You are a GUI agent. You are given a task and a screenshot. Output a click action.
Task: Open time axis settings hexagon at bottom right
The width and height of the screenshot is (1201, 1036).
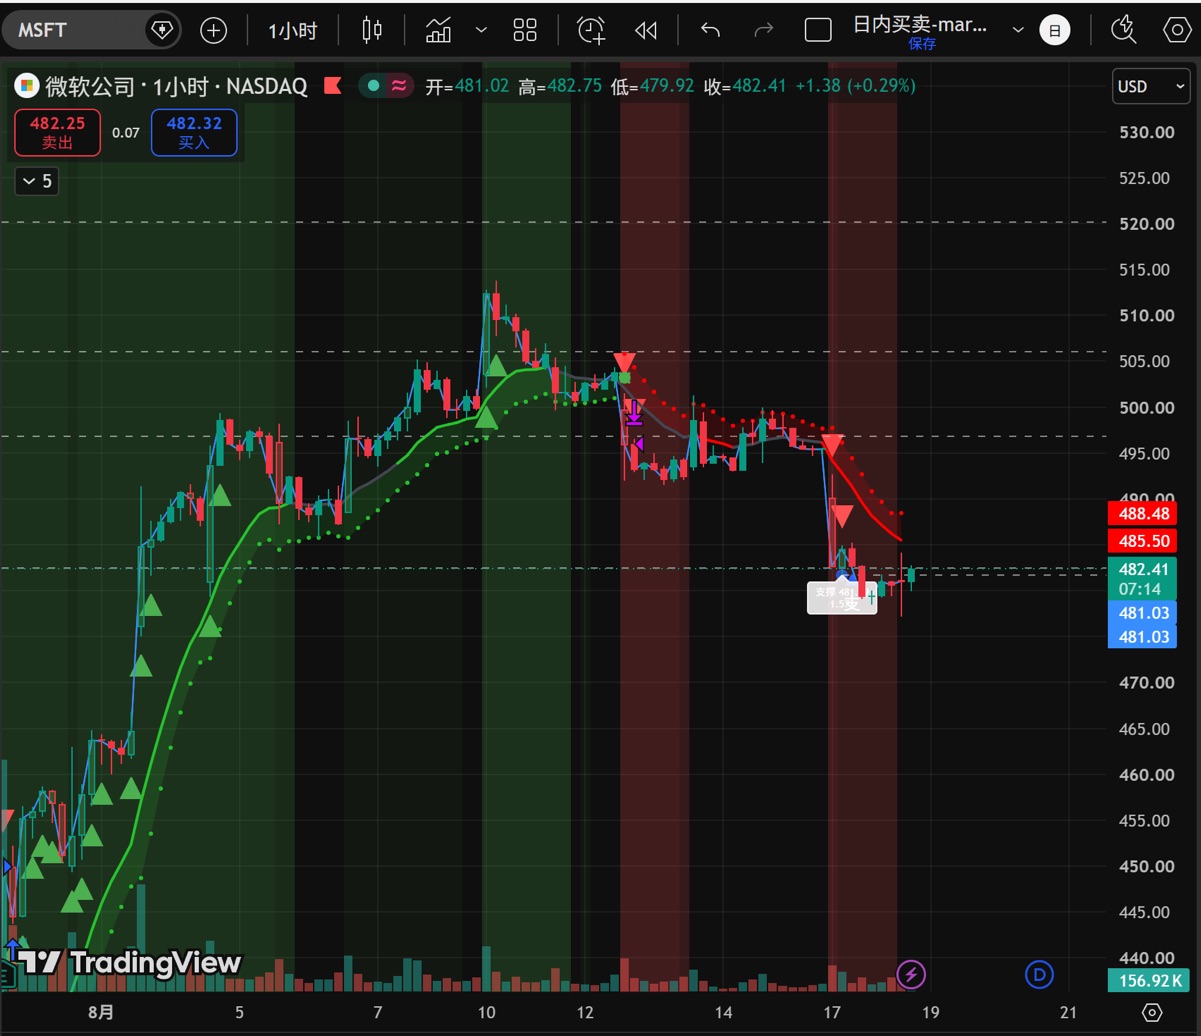click(x=1152, y=1012)
